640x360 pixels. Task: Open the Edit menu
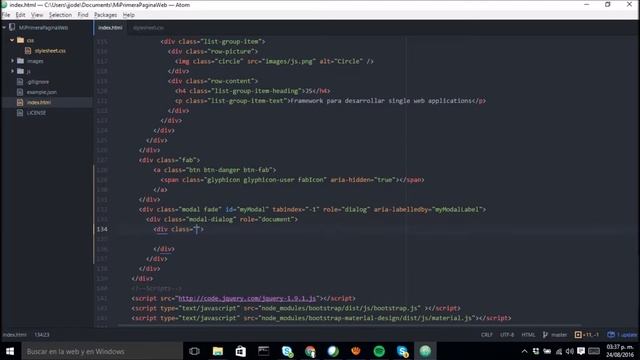pyautogui.click(x=20, y=15)
